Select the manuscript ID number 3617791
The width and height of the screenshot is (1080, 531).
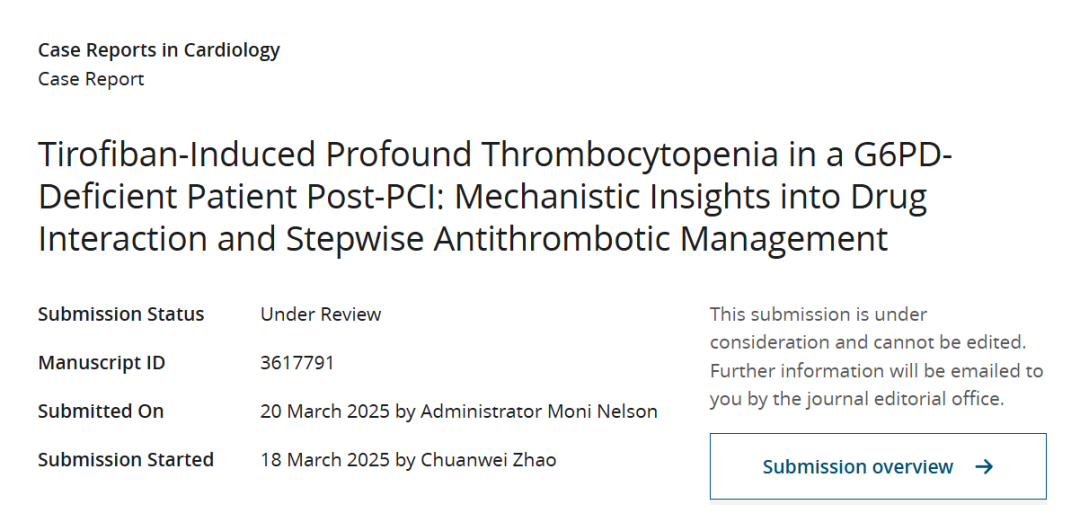(297, 363)
